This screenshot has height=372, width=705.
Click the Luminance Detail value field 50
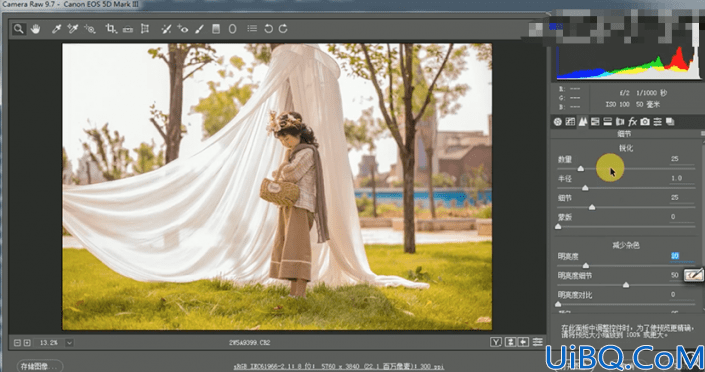675,275
